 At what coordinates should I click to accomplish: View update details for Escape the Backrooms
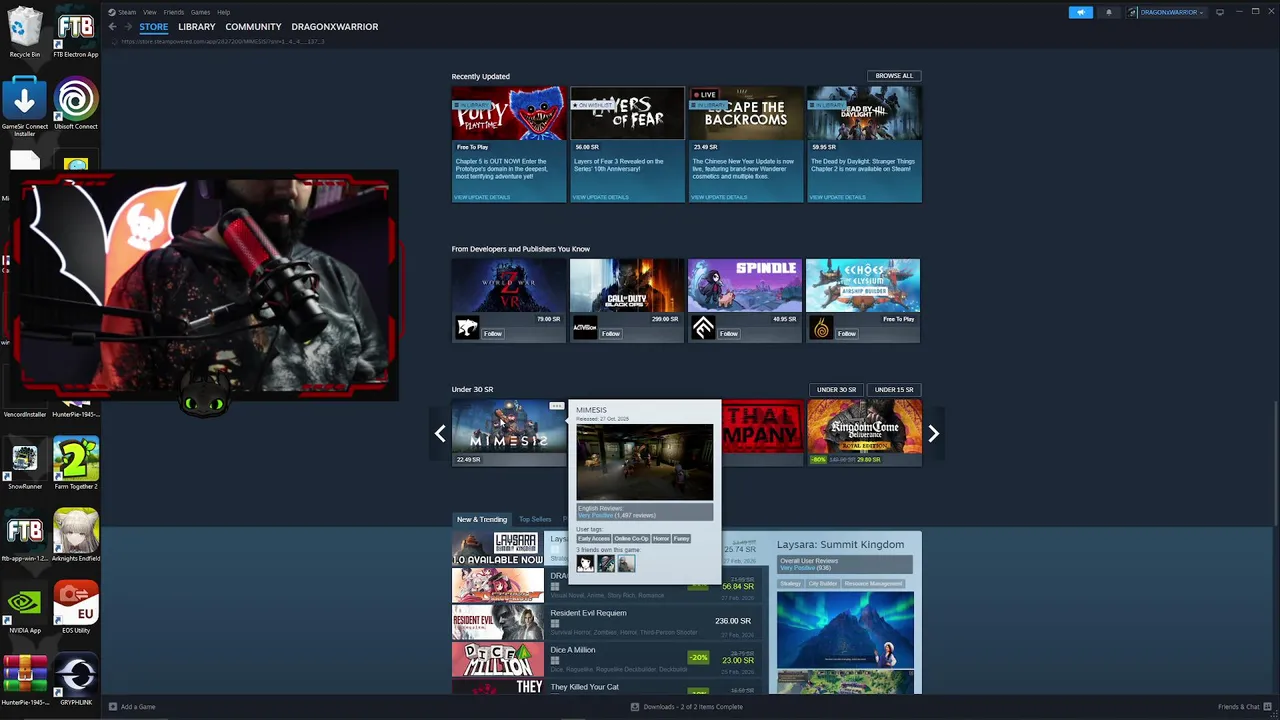718,197
